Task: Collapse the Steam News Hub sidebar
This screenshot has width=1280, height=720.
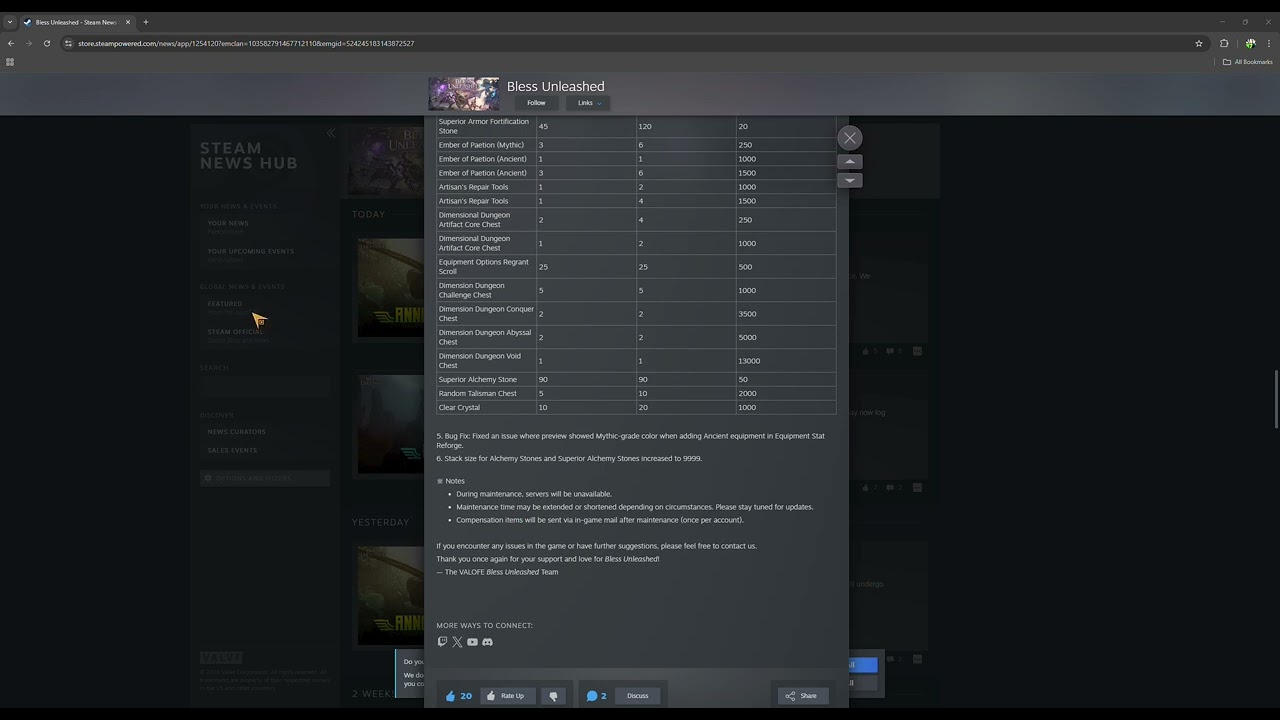Action: point(330,133)
